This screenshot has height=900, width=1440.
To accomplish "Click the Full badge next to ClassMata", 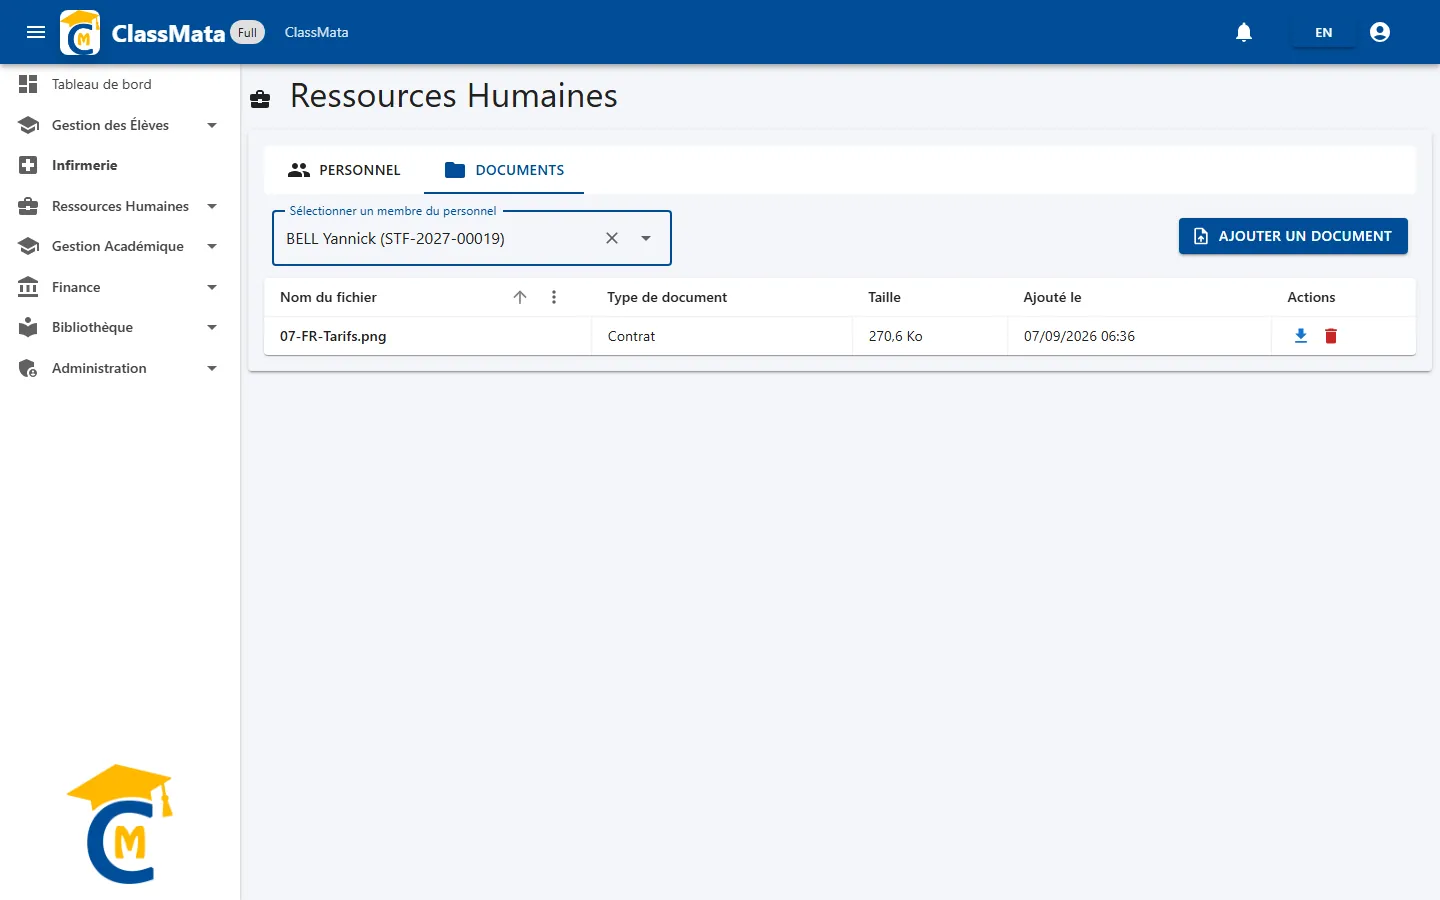I will [x=248, y=32].
